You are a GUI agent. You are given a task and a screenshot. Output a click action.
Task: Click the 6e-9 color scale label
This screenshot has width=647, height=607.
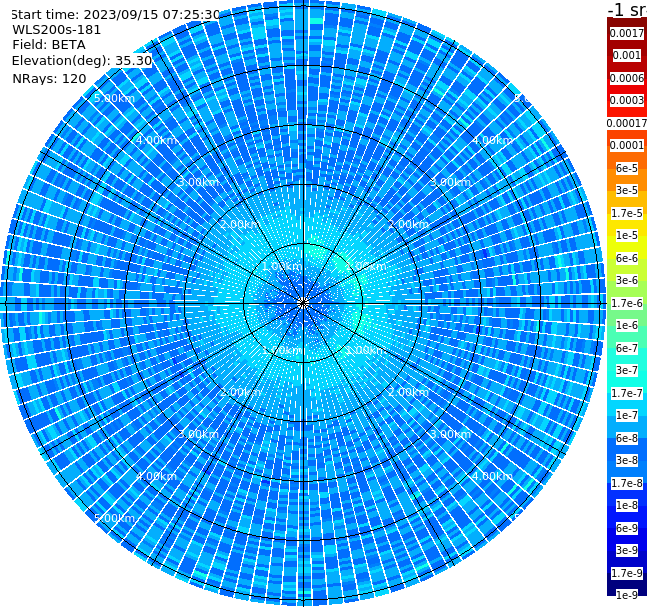point(627,528)
